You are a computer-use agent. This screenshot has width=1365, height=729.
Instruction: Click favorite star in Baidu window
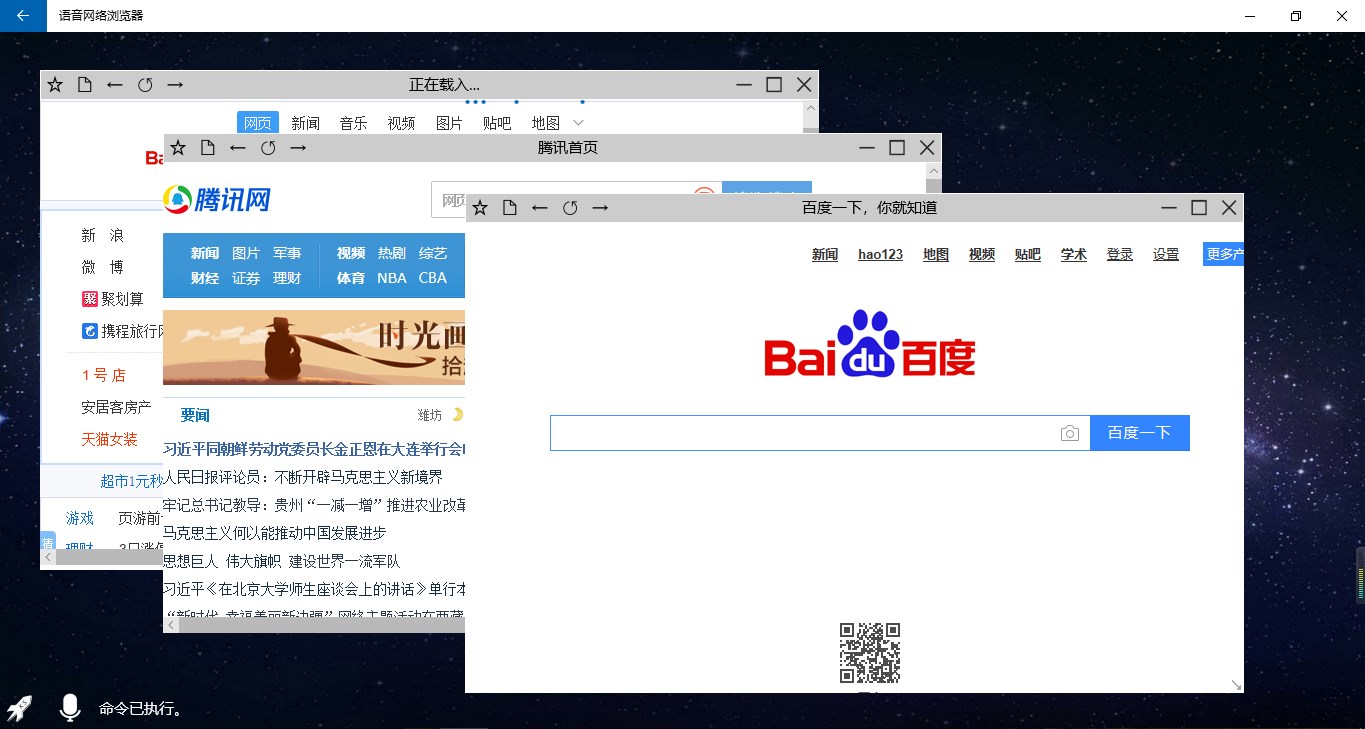tap(480, 208)
